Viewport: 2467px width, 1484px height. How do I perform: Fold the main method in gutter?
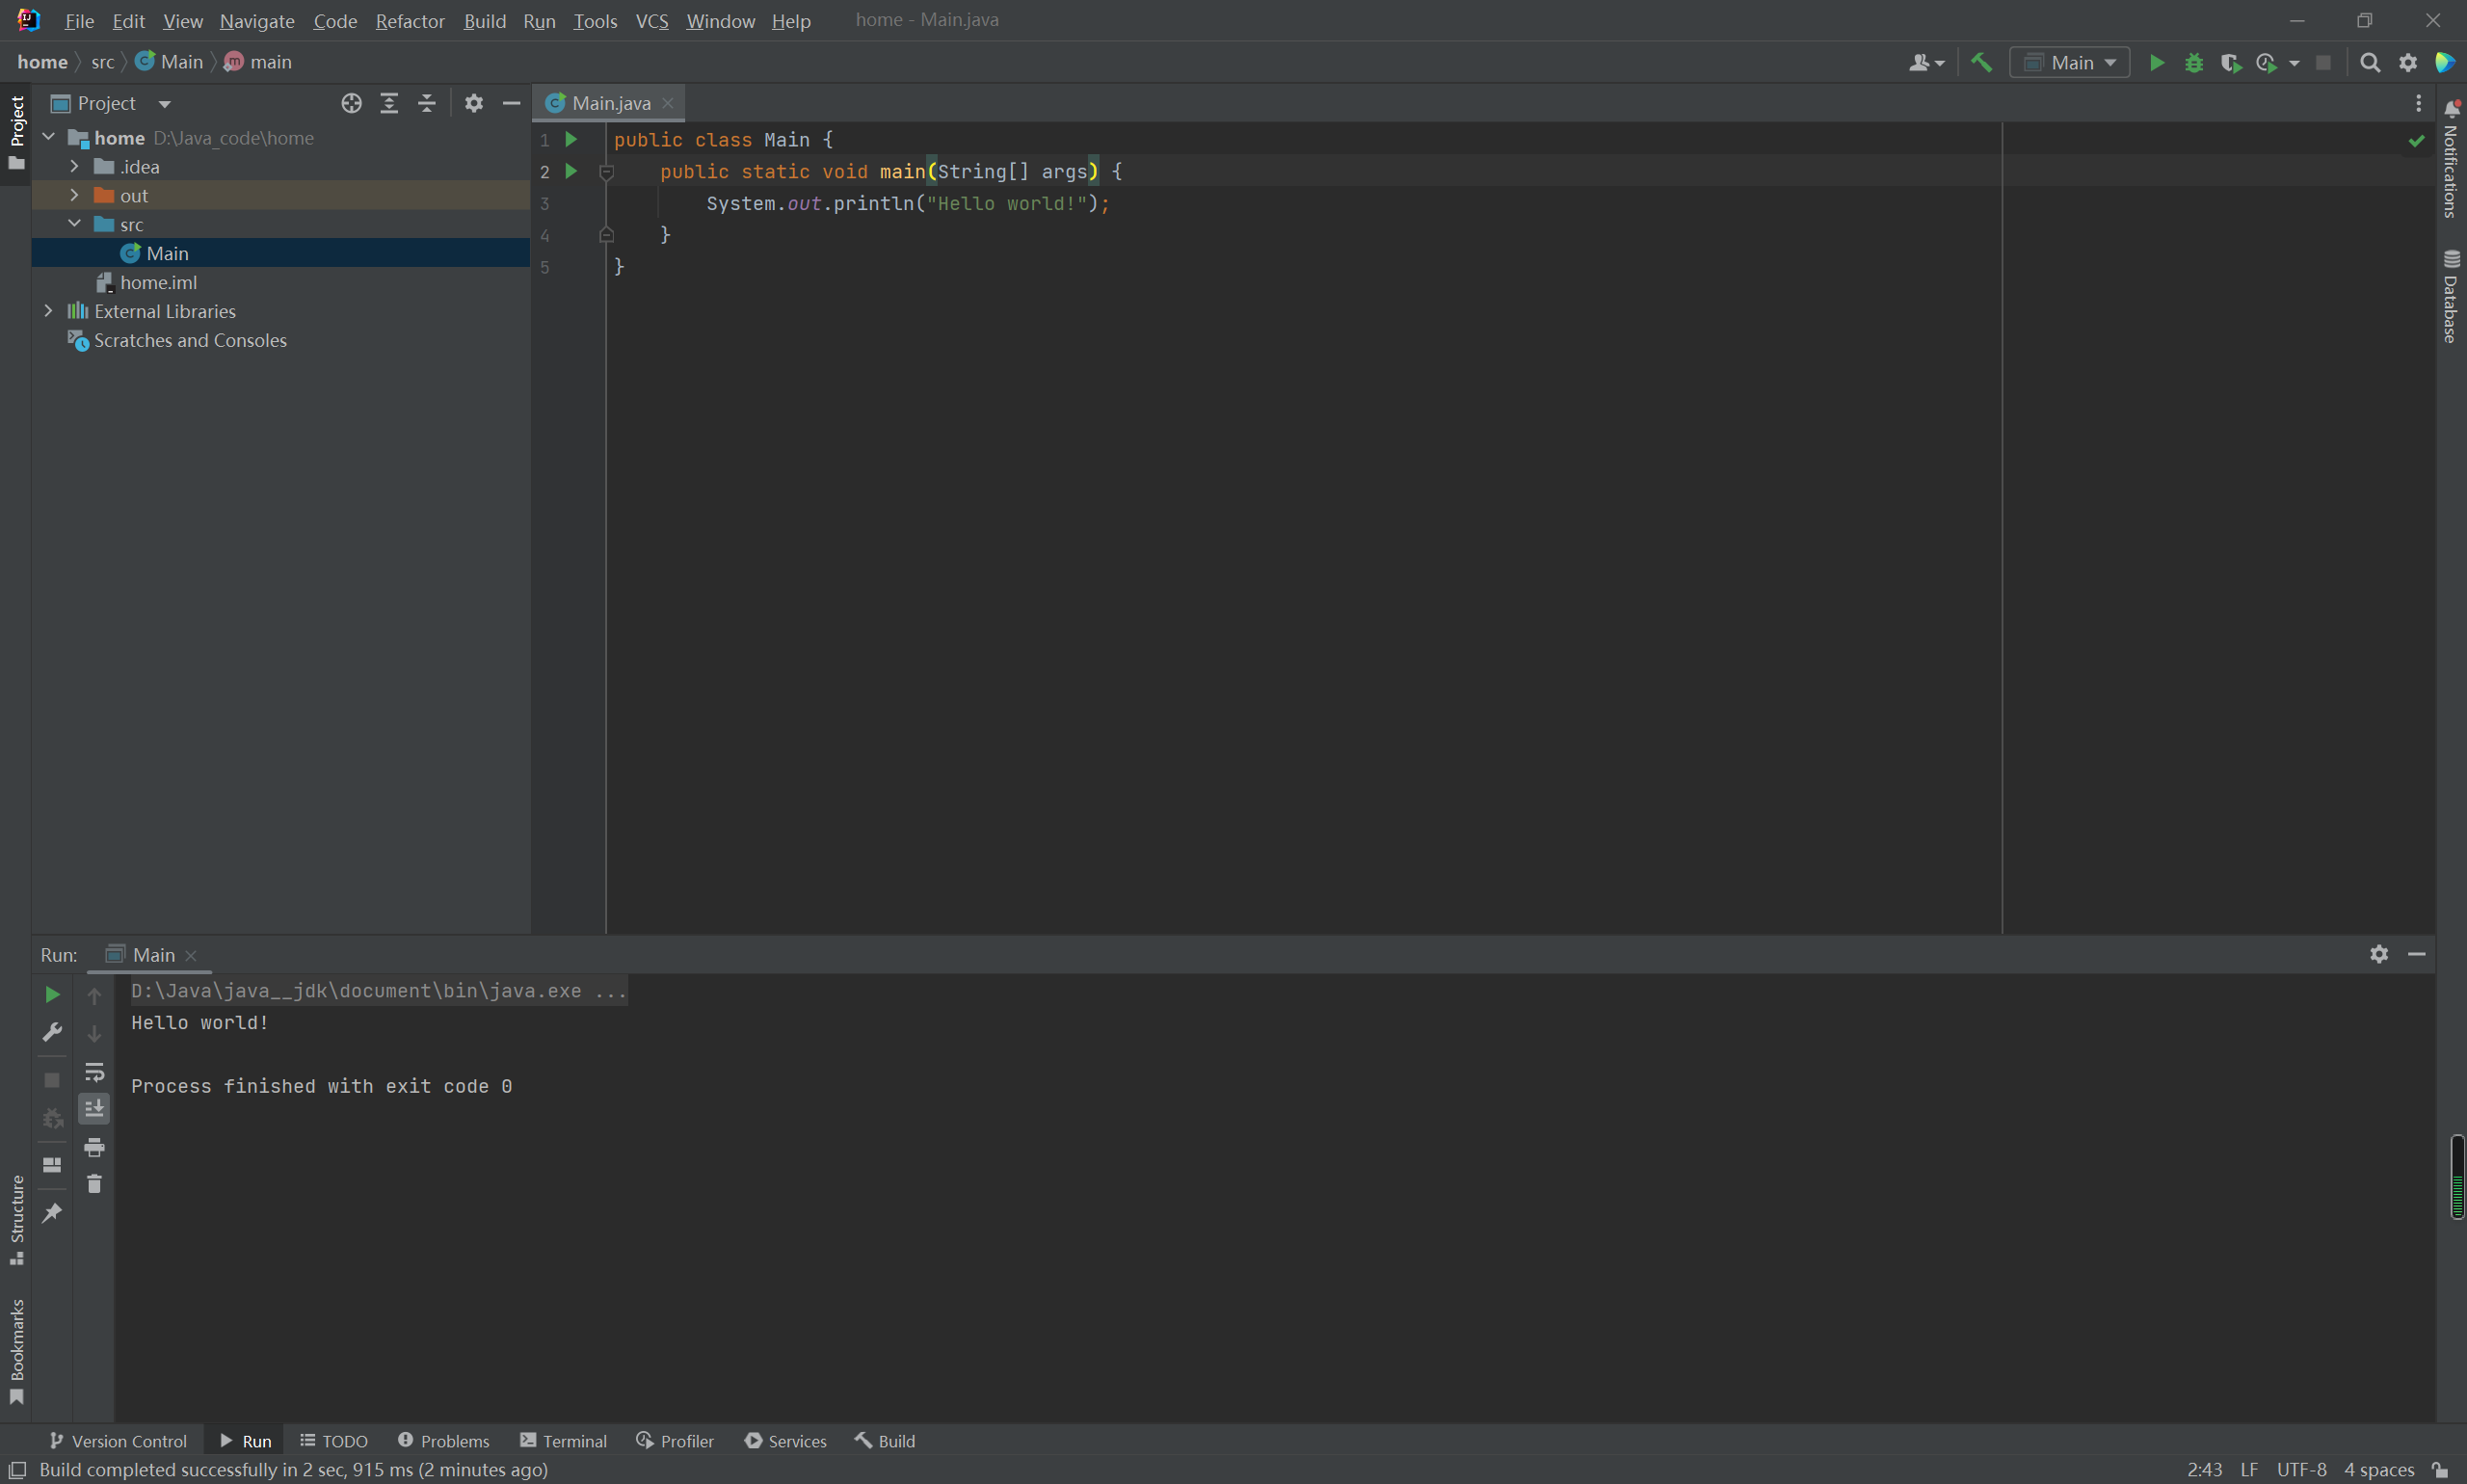(606, 172)
